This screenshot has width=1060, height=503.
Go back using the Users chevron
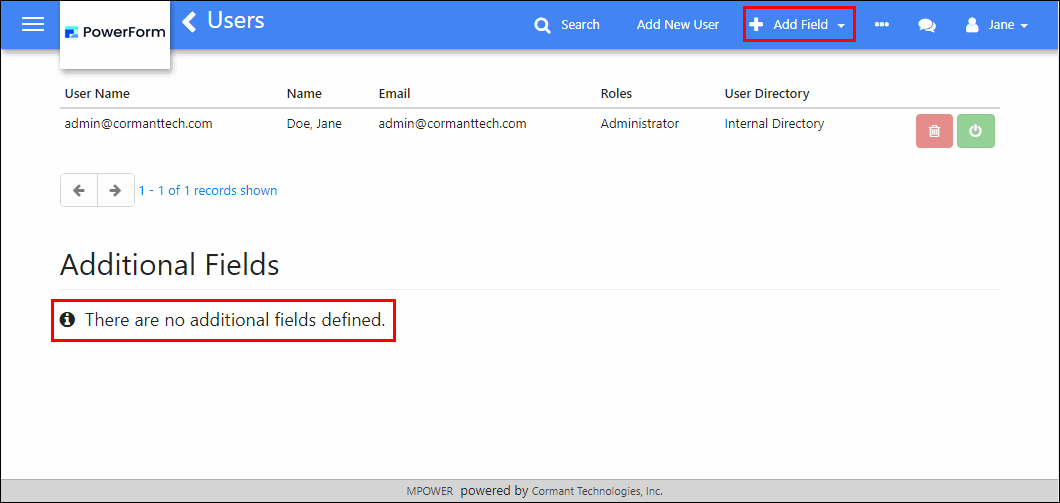pos(190,22)
